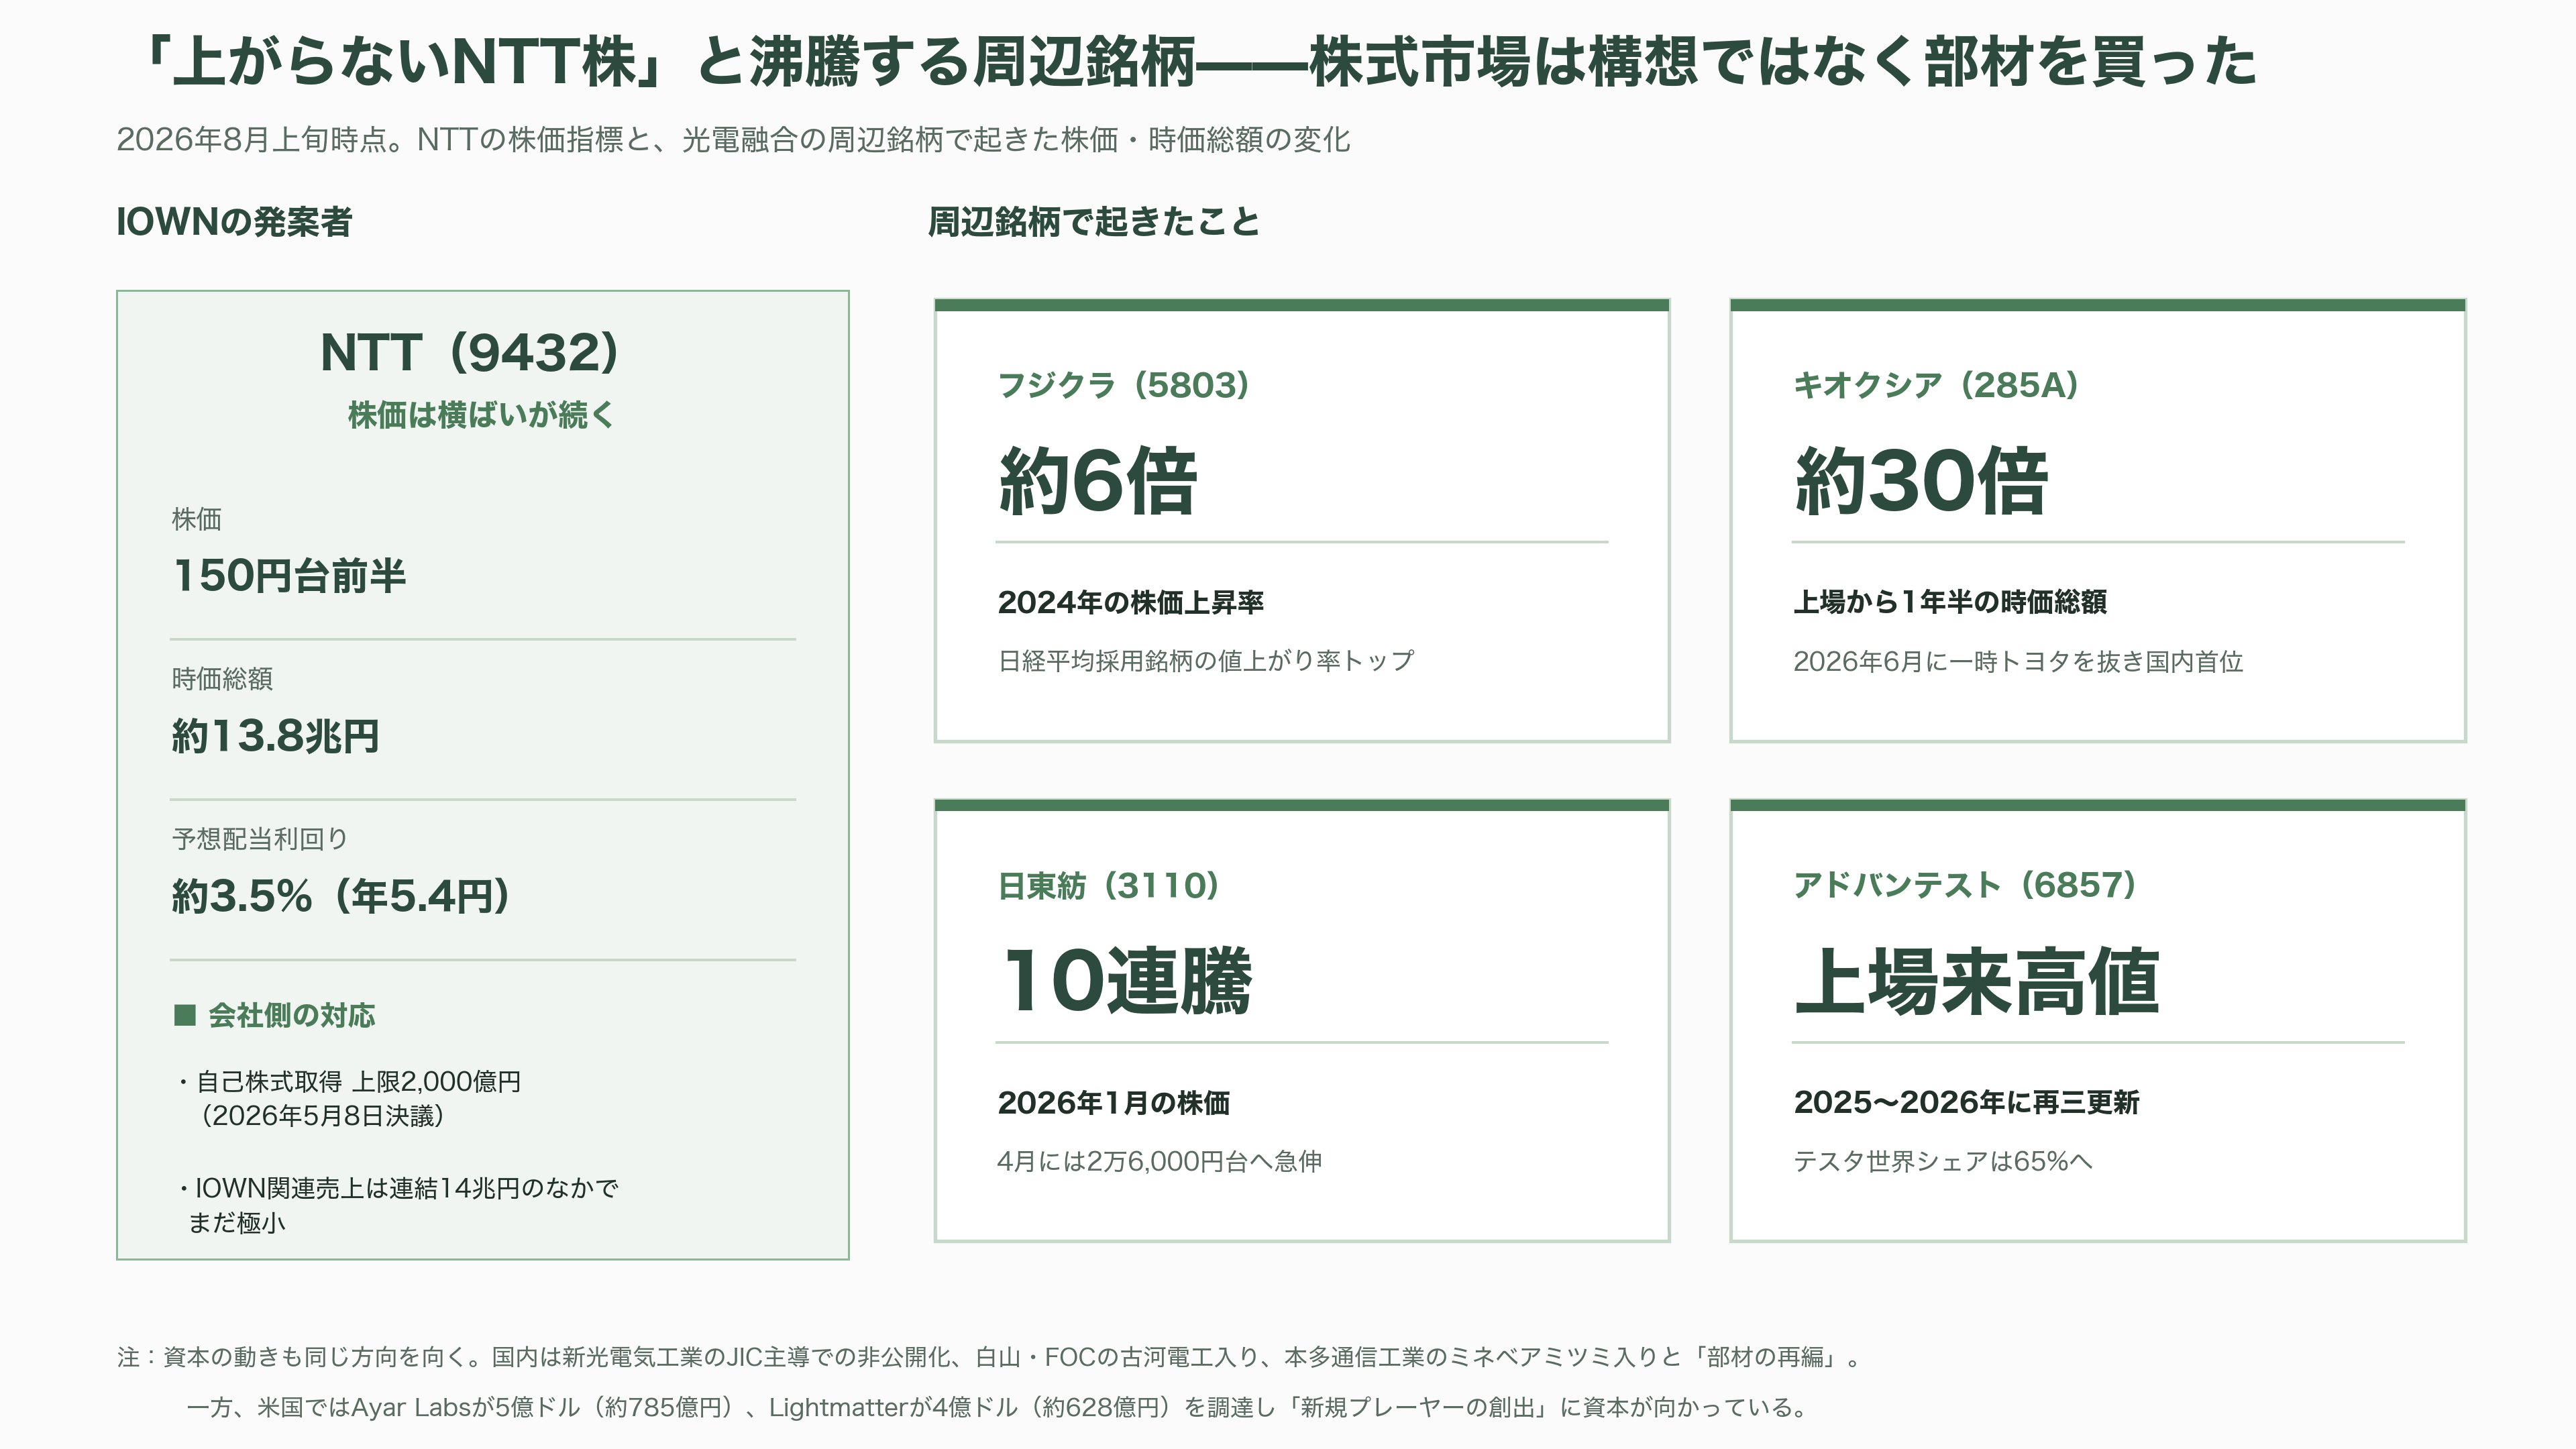Click the text 上場から1年半の時価総額
The height and width of the screenshot is (1449, 2576).
click(1950, 602)
